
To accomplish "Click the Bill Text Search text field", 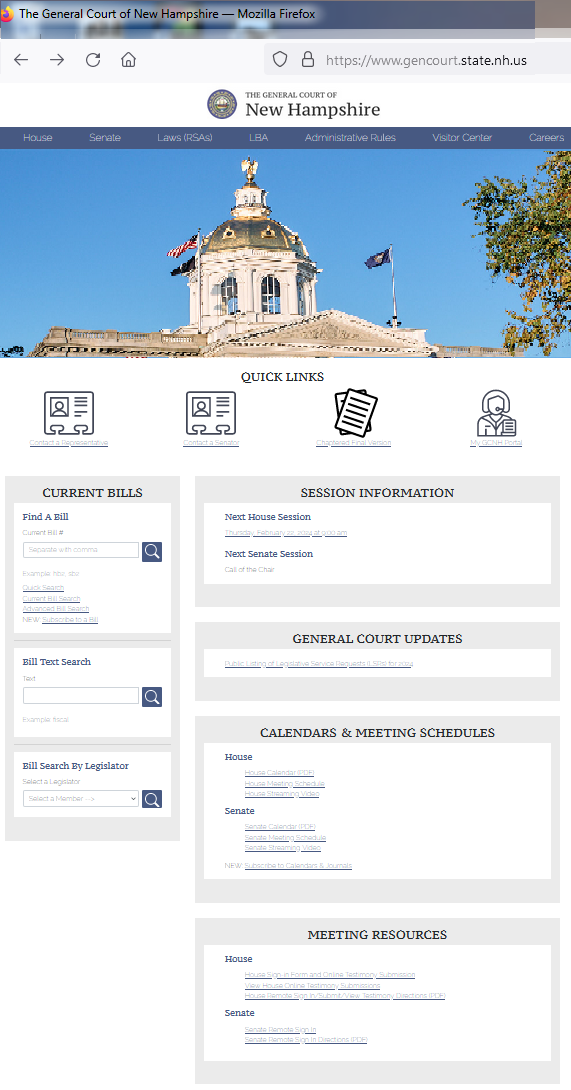I will 81,695.
